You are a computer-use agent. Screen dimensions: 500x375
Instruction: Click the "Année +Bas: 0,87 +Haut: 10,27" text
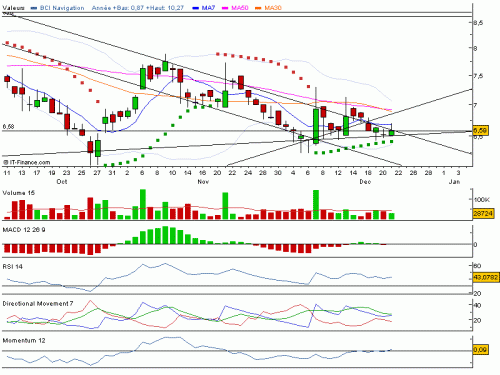click(x=138, y=8)
